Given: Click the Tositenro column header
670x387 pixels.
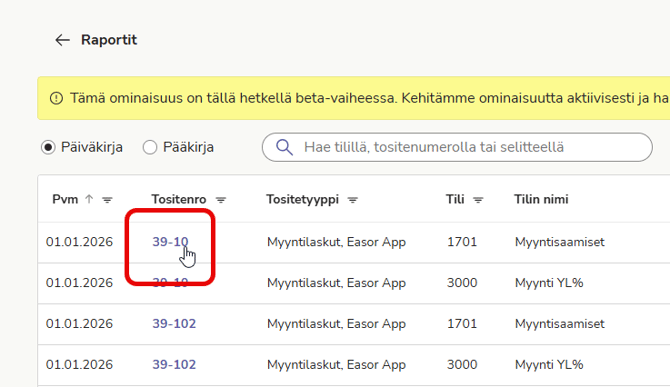Looking at the screenshot, I should pyautogui.click(x=179, y=199).
